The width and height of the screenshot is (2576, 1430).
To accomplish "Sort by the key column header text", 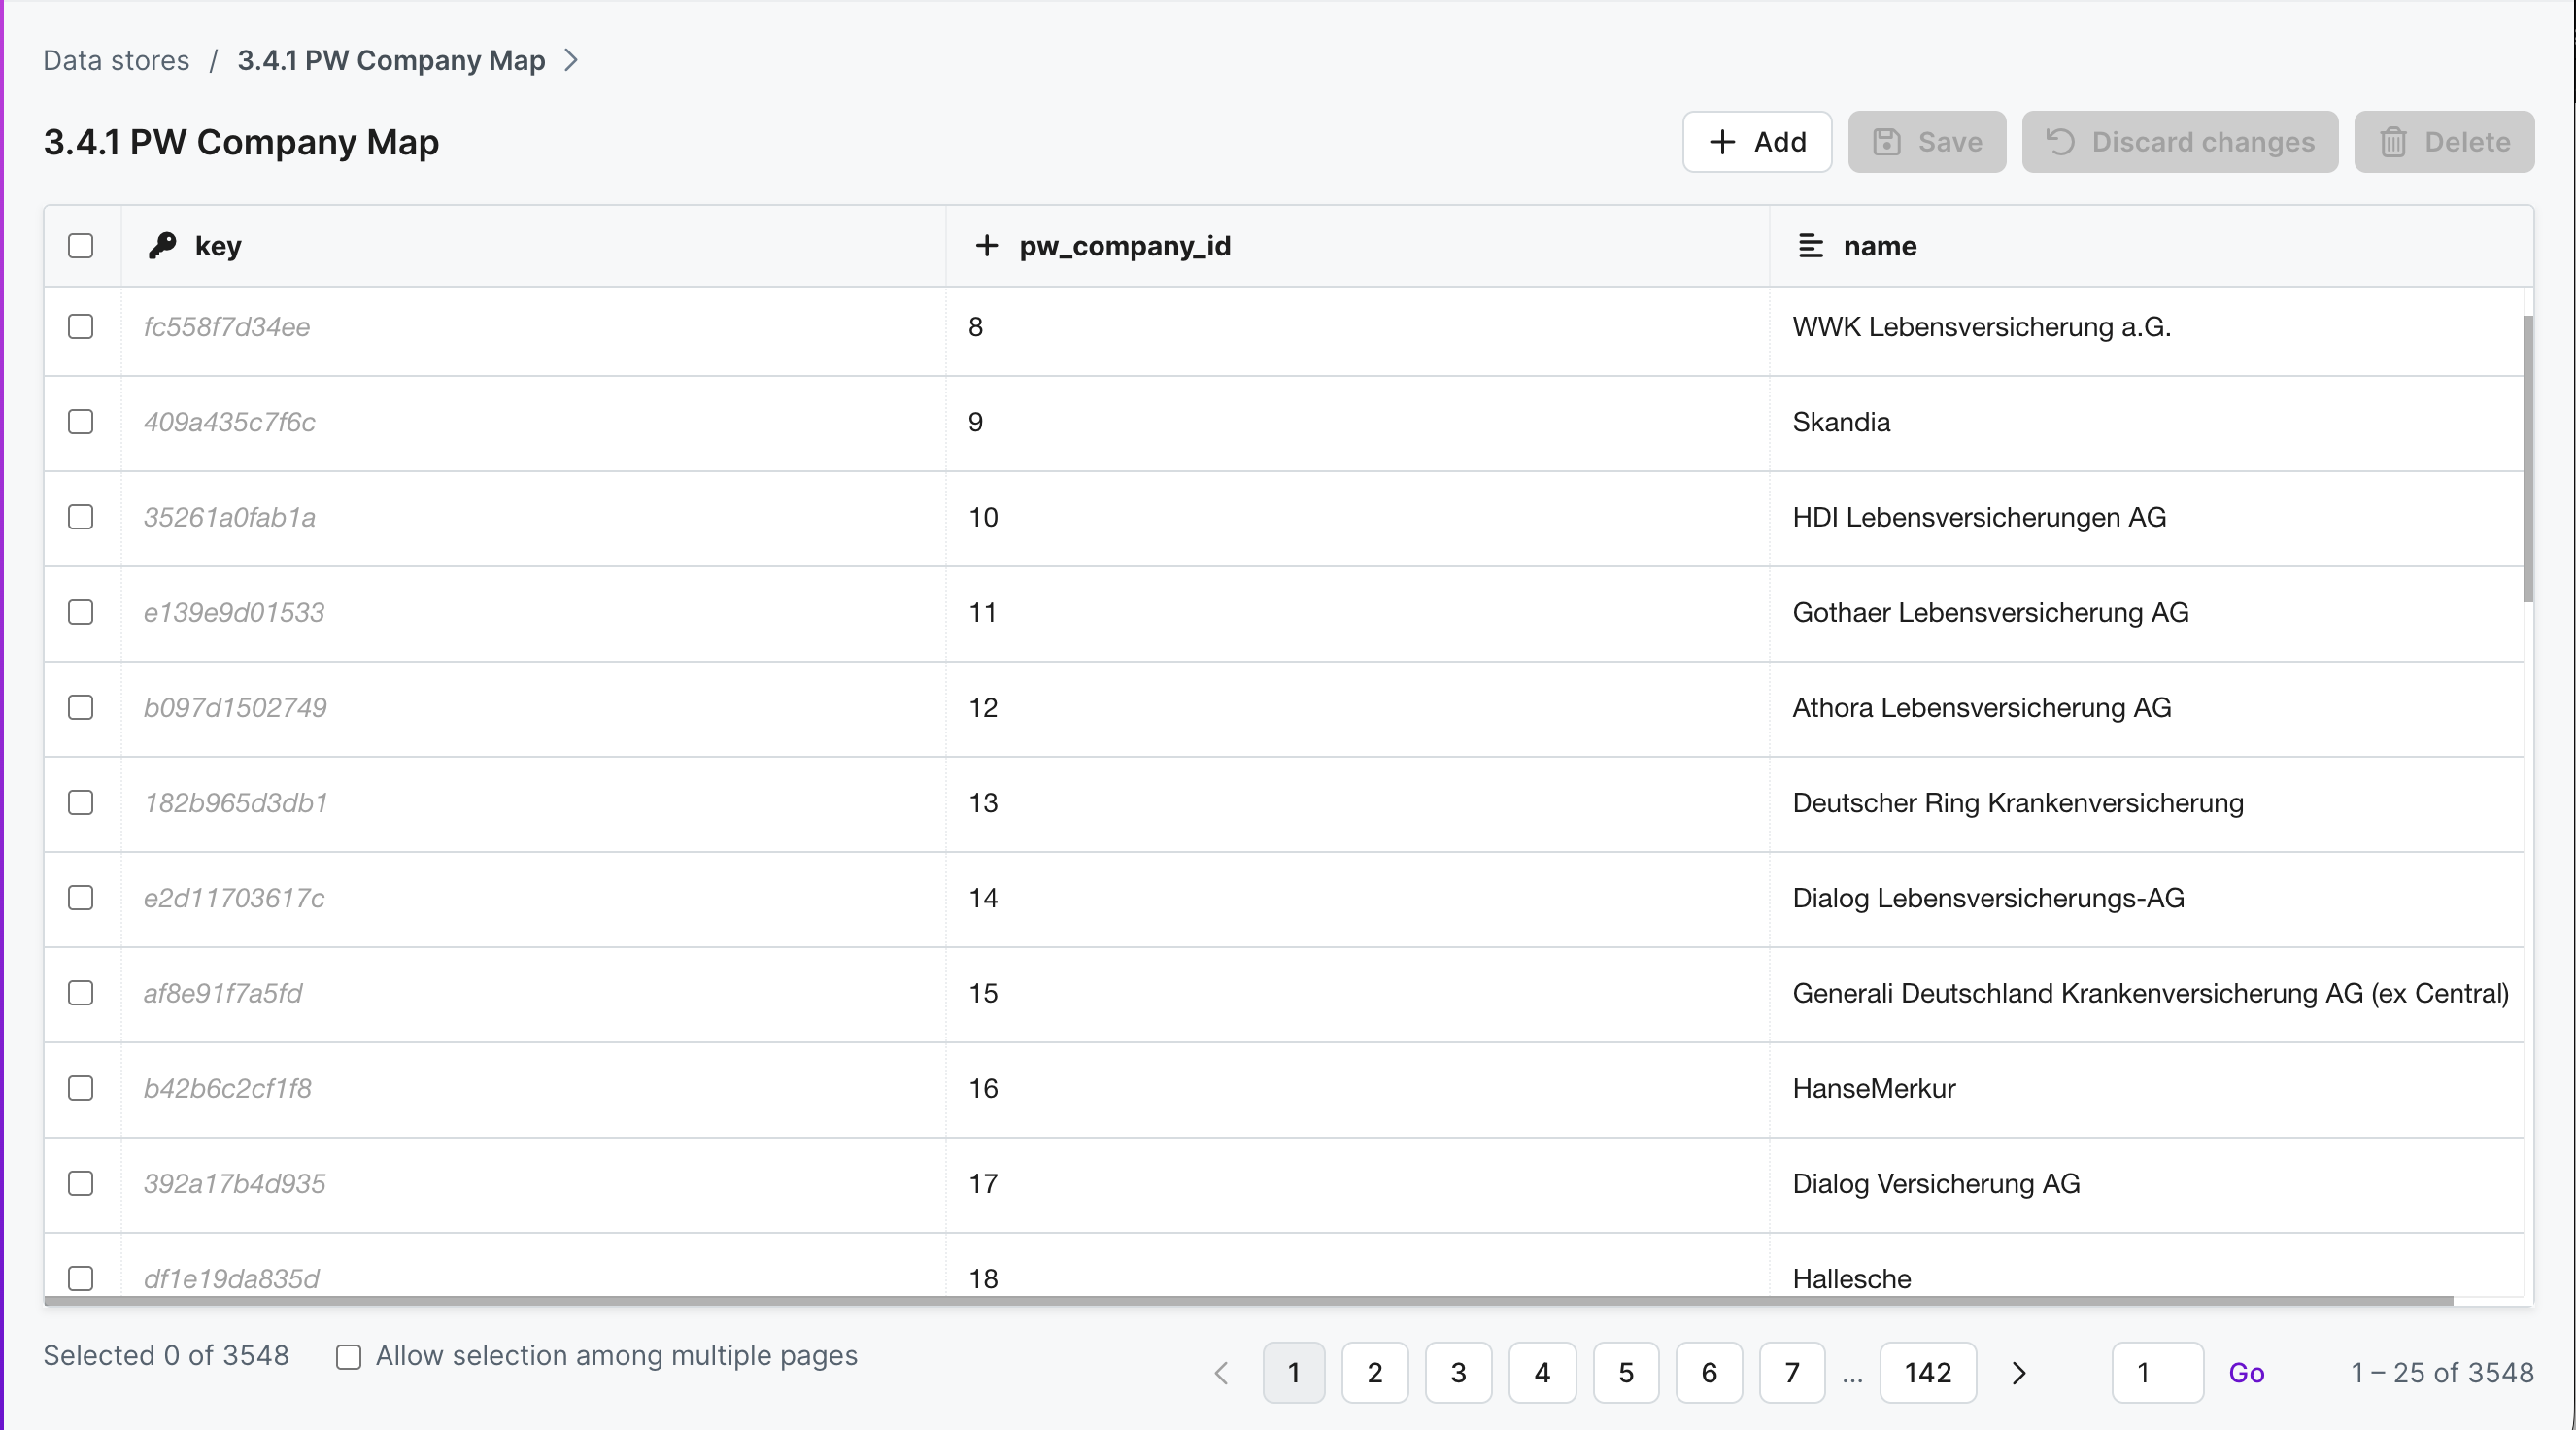I will (218, 246).
